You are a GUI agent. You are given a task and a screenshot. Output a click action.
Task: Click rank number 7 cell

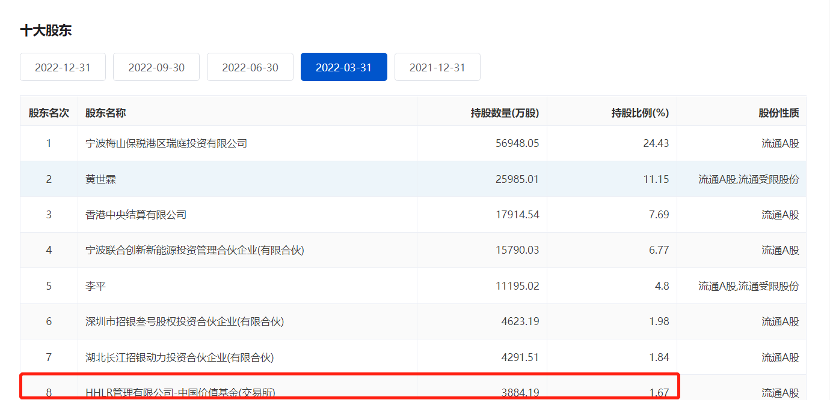pos(49,357)
